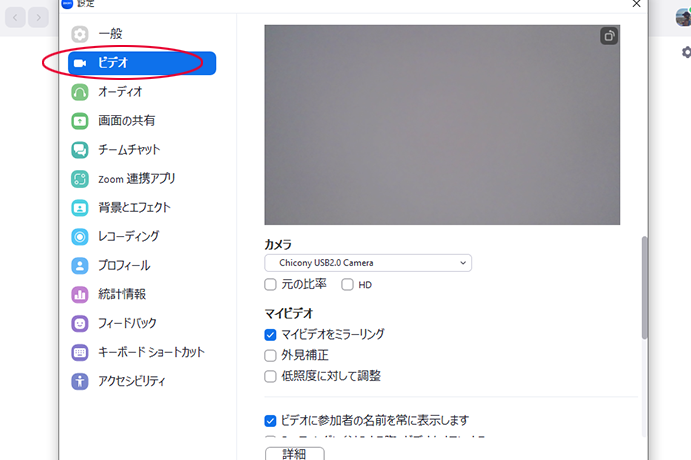Go forward with right arrow in background window
This screenshot has width=691, height=460.
38,18
